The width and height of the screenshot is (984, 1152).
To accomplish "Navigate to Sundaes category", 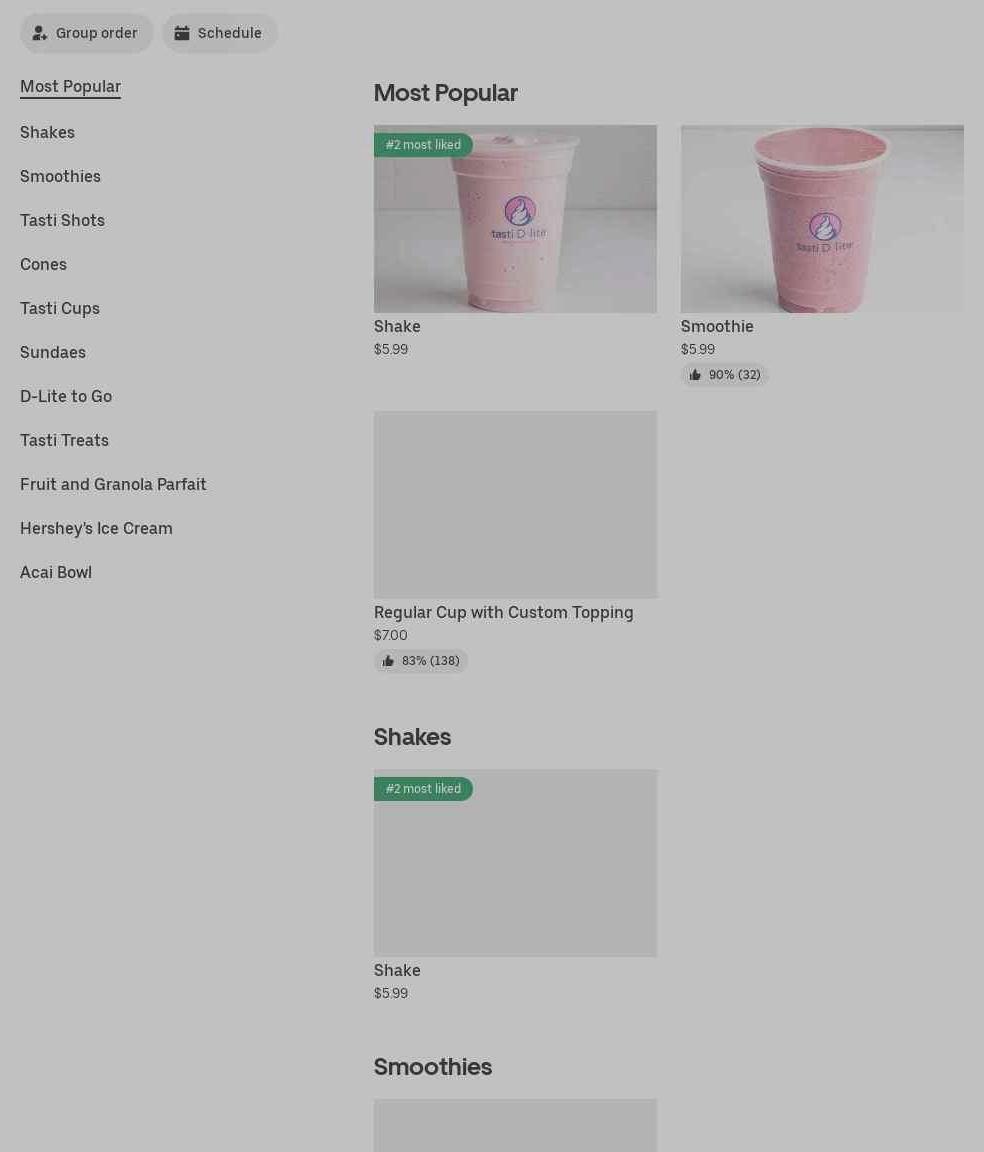I will click(x=53, y=353).
